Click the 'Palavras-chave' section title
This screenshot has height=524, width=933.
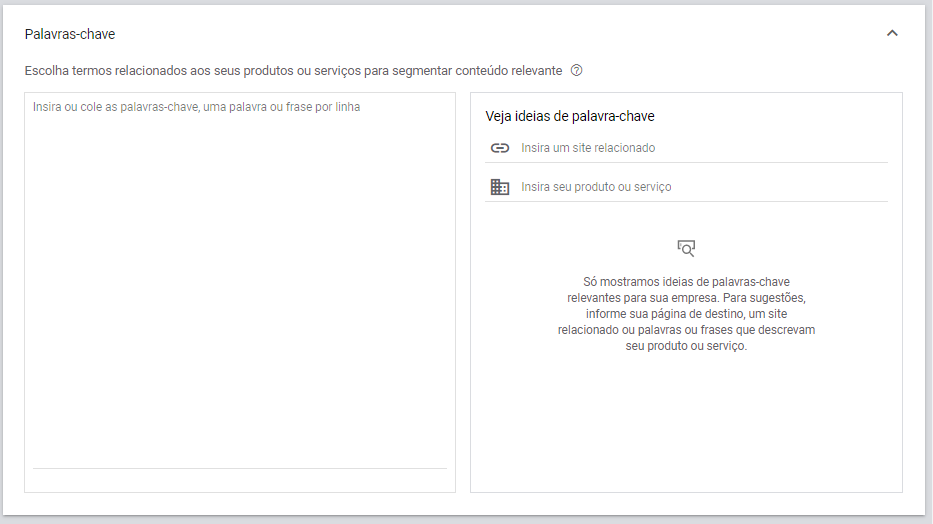pyautogui.click(x=70, y=34)
